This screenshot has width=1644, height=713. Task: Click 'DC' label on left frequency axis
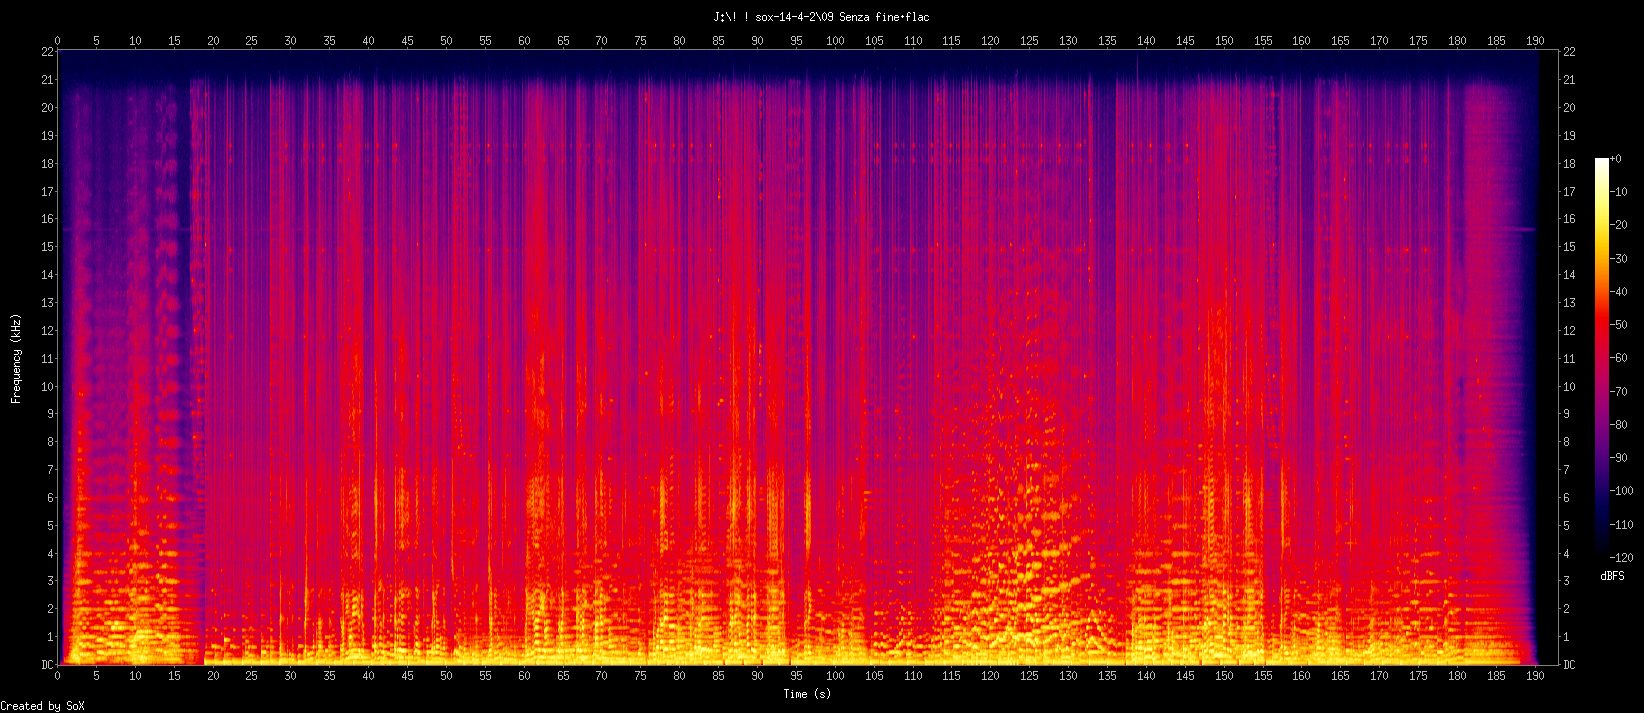click(47, 665)
